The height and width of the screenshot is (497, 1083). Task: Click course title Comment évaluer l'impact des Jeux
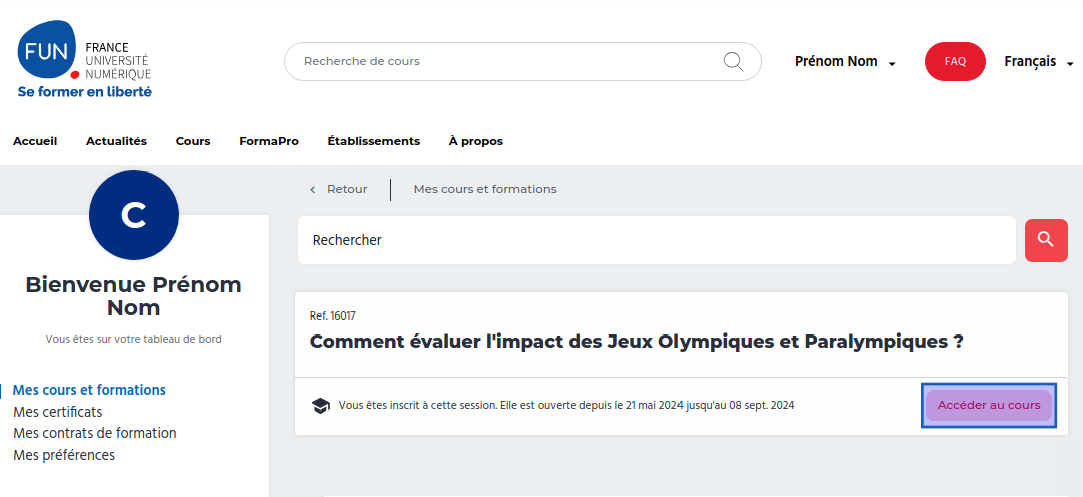pos(636,342)
